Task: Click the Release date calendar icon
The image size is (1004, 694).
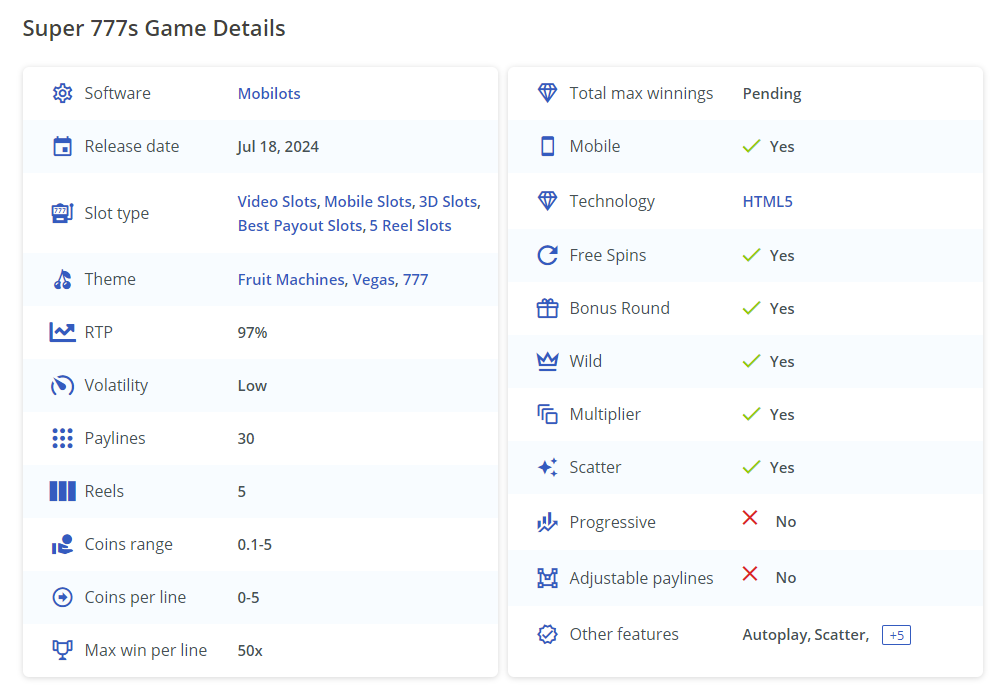Action: pos(62,147)
